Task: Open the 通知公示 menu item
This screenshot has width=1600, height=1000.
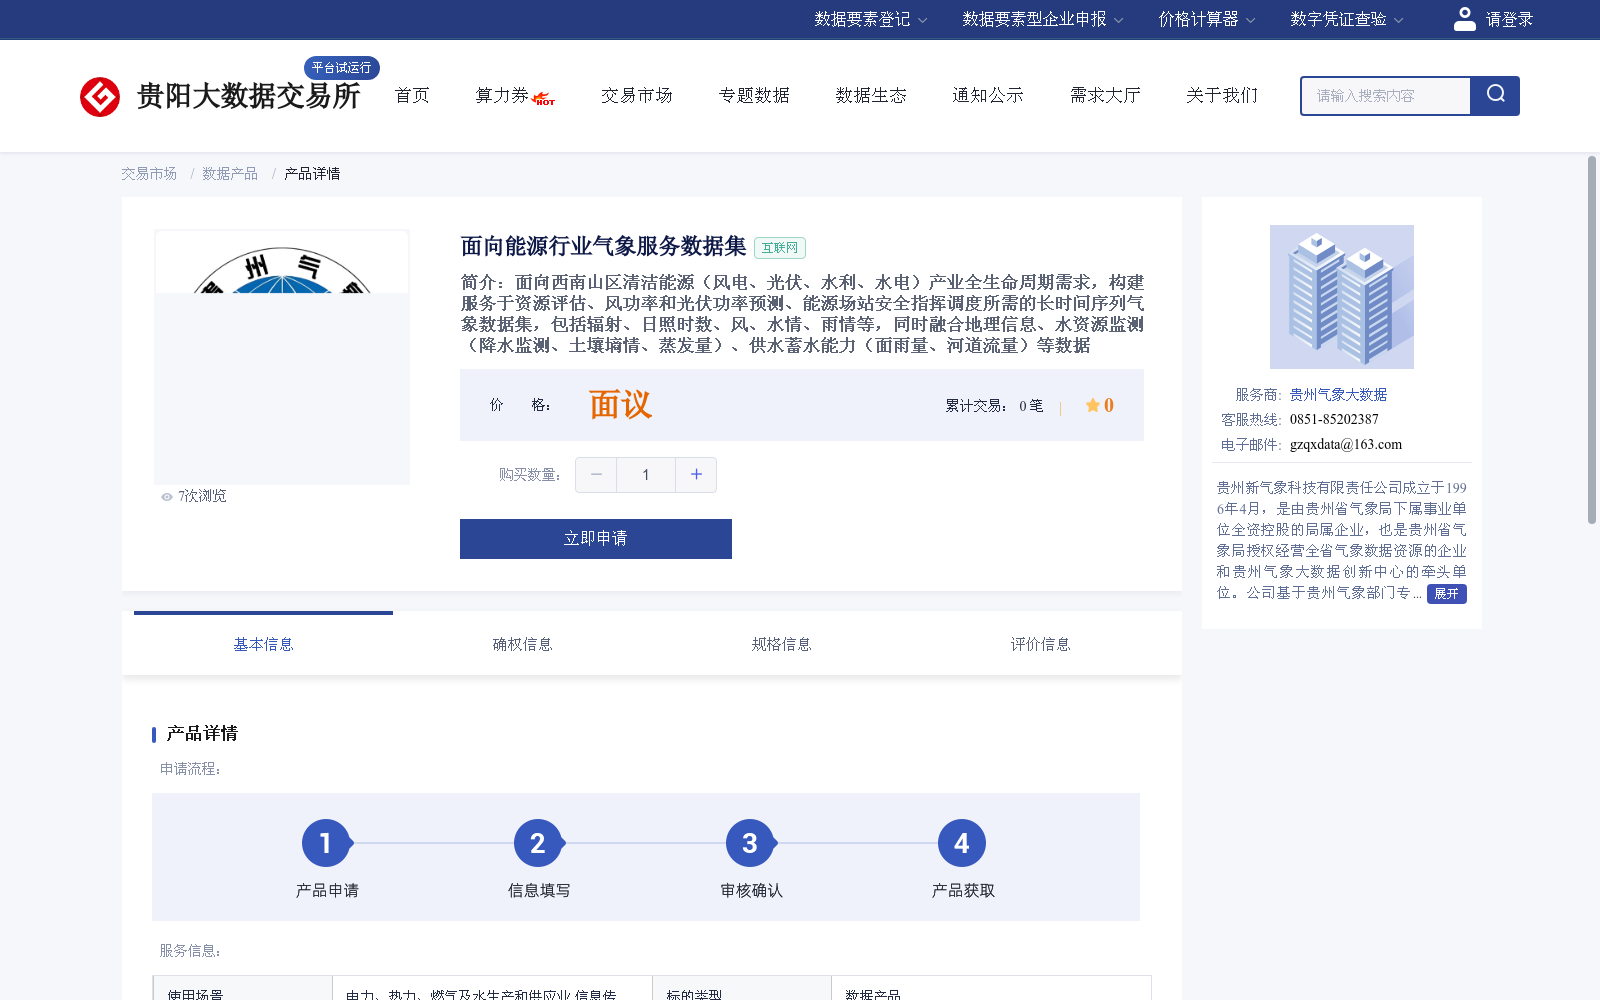Action: (988, 95)
